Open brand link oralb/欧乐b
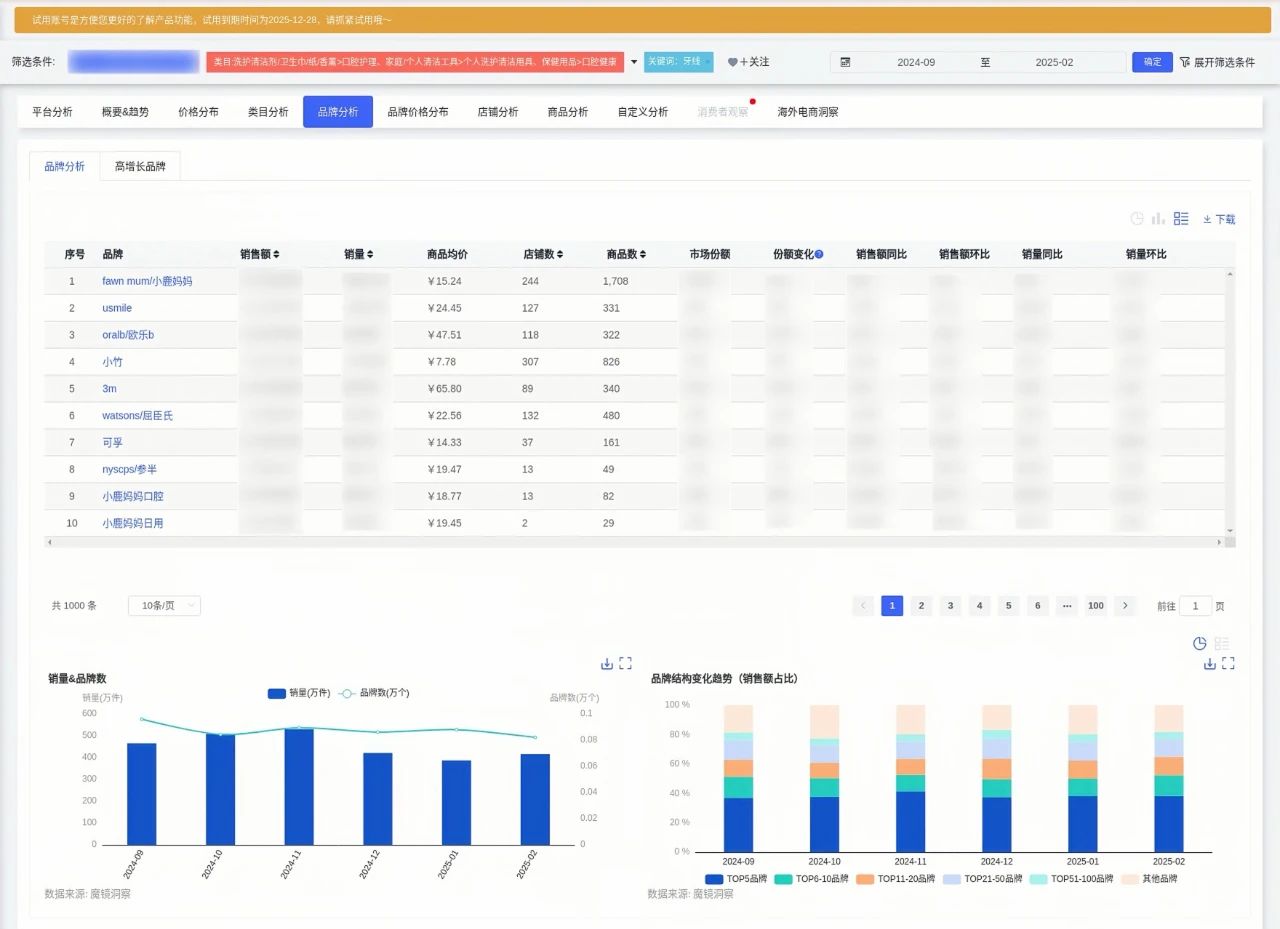This screenshot has height=929, width=1280. tap(128, 335)
